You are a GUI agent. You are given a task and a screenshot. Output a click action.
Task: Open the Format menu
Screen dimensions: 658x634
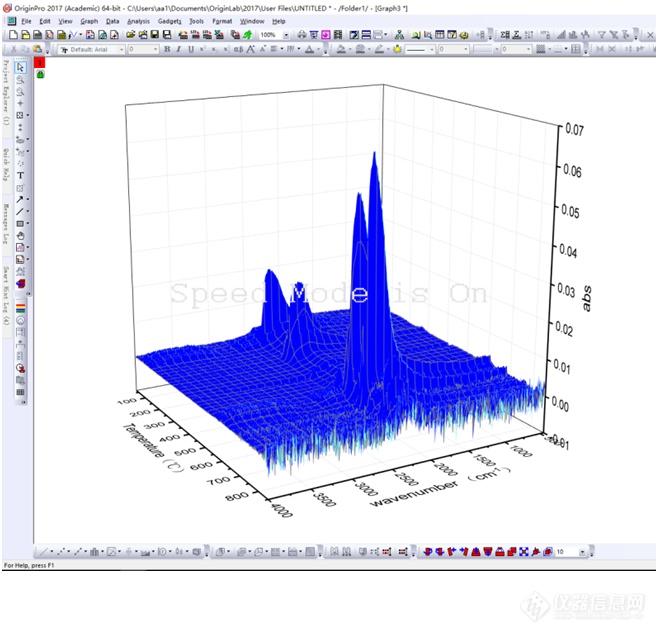[x=222, y=21]
